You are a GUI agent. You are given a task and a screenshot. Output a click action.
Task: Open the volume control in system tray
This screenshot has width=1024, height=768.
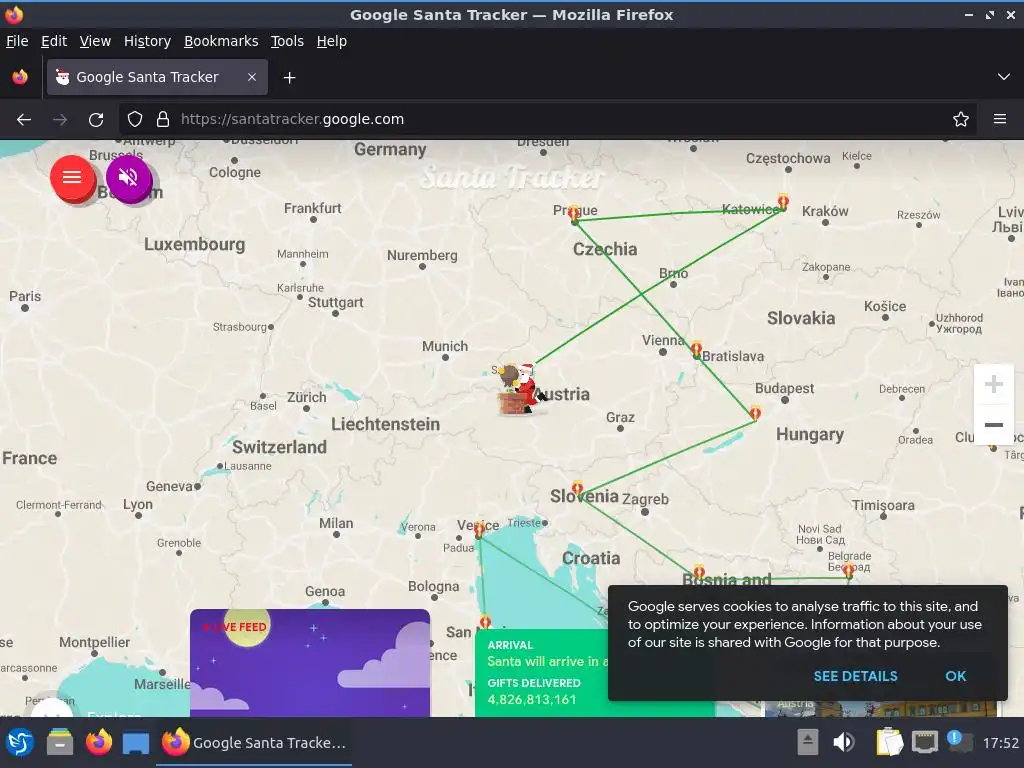click(844, 742)
